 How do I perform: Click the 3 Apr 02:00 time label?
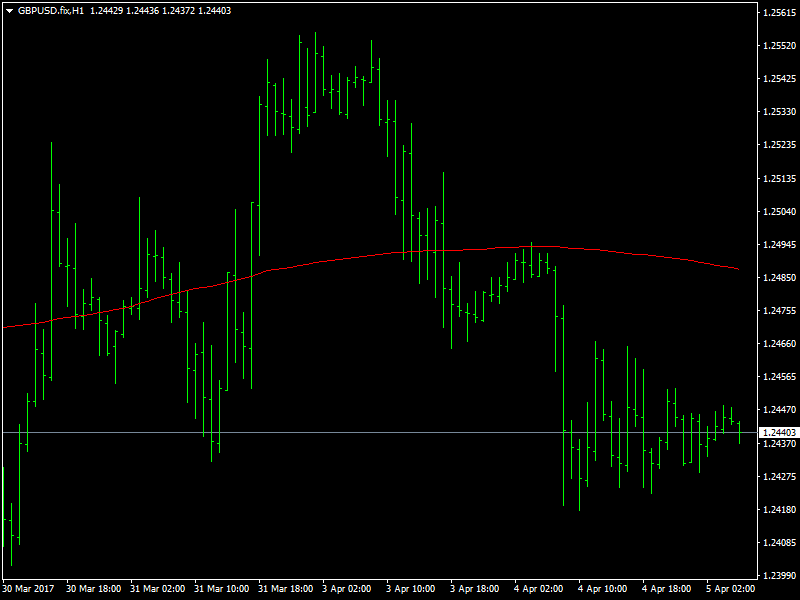click(347, 589)
